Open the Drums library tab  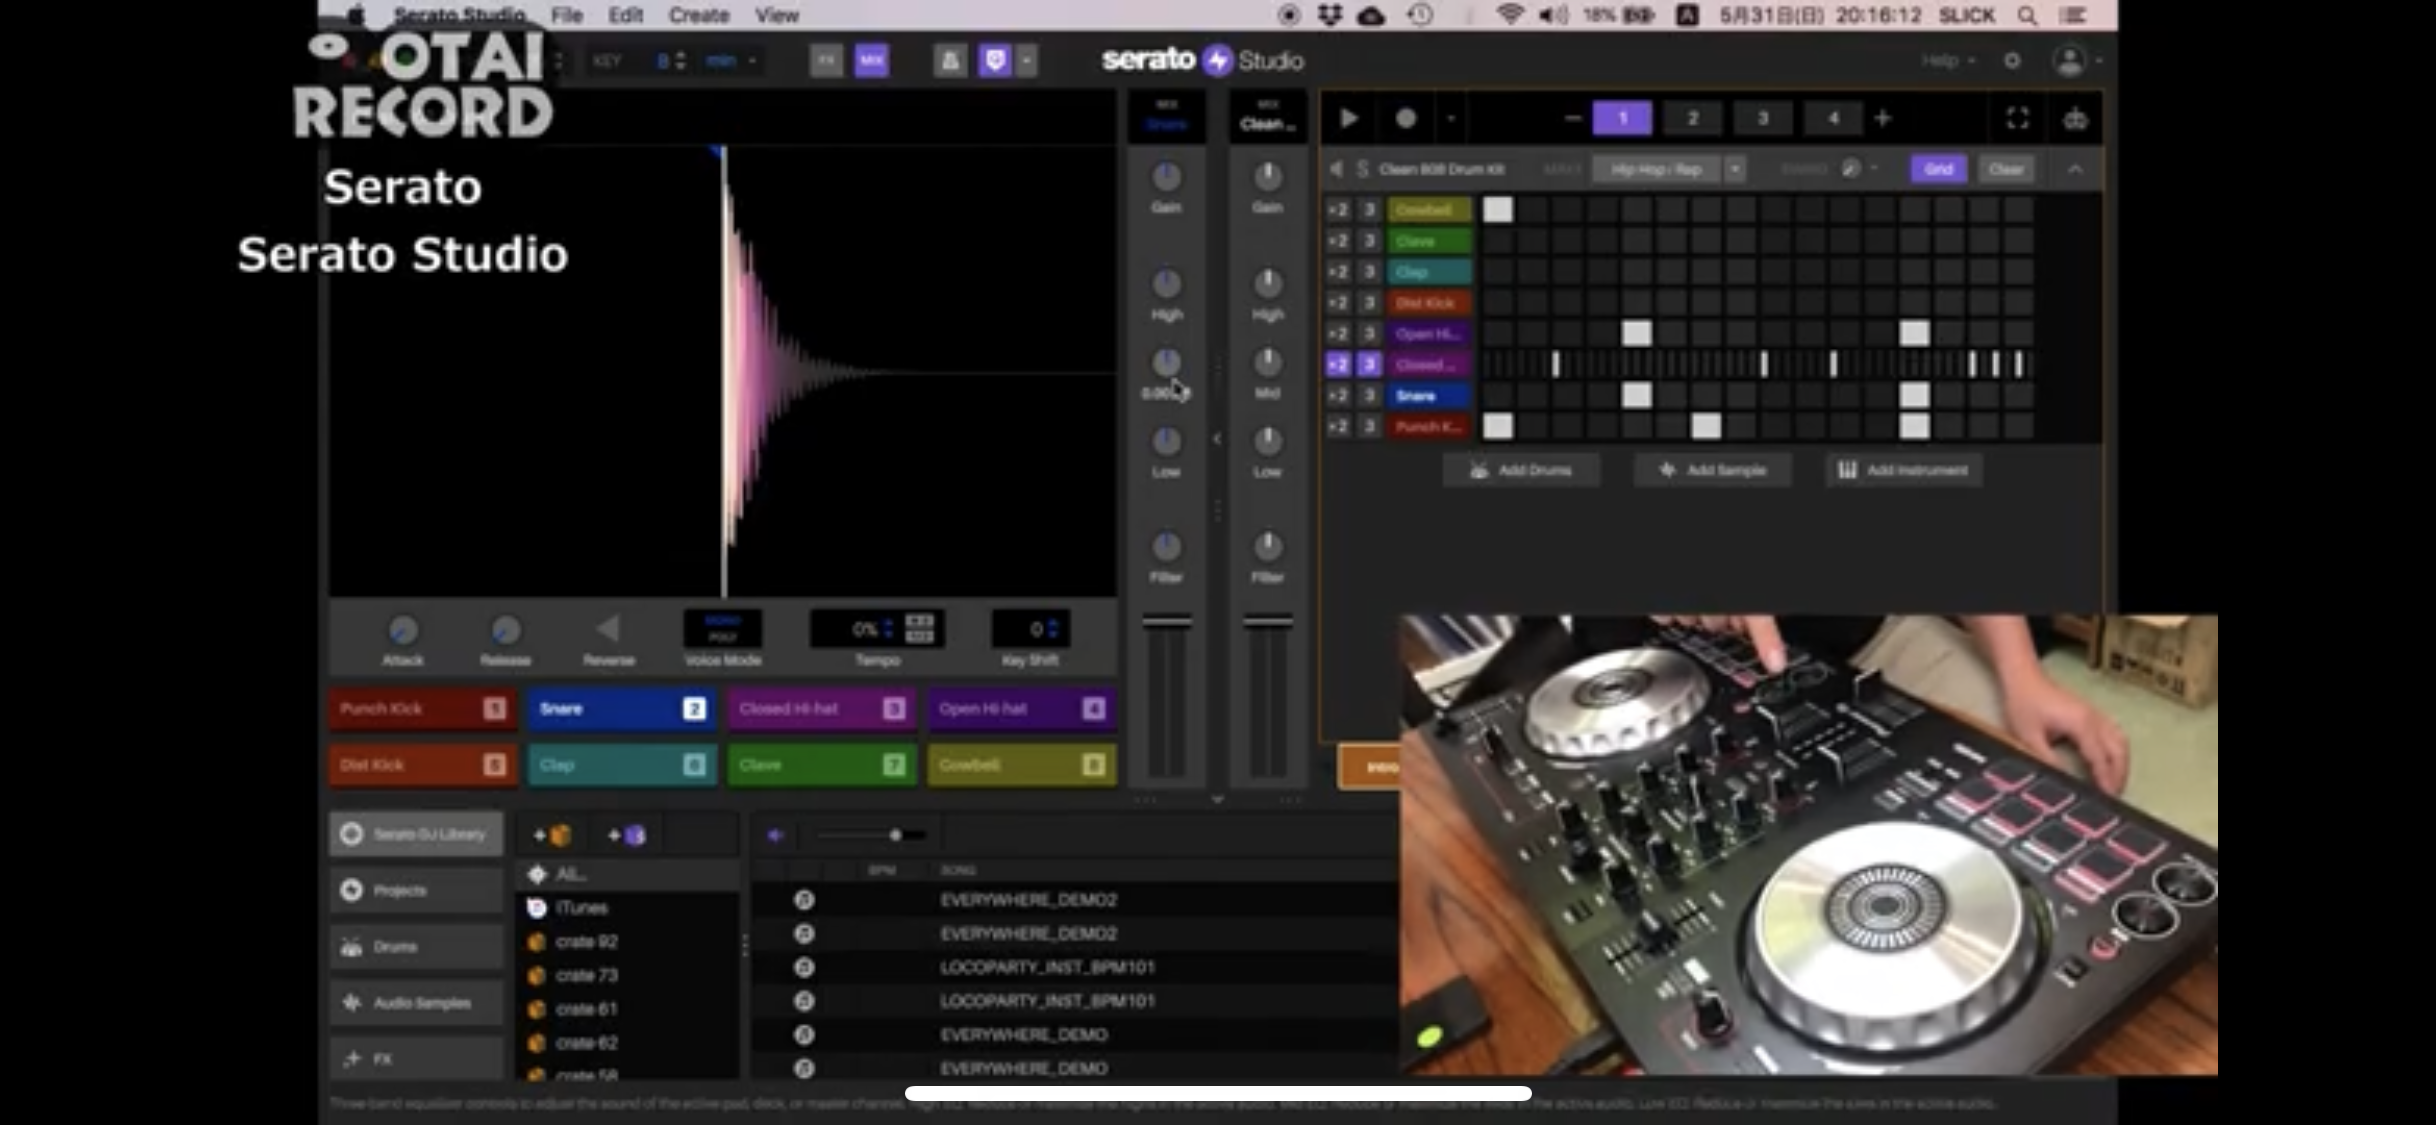(x=416, y=946)
